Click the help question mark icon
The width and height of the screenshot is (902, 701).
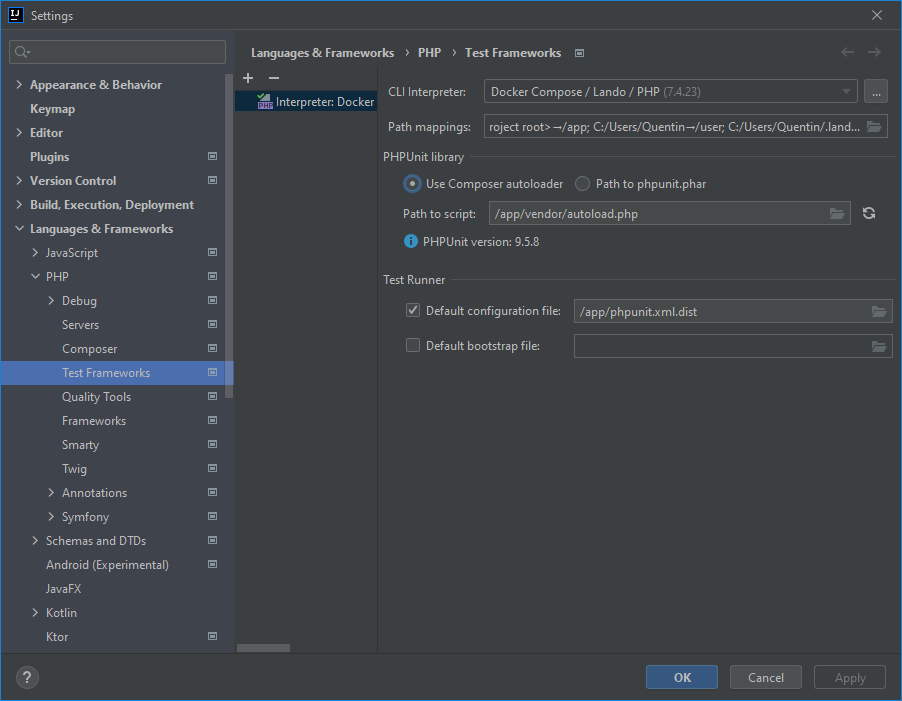(27, 677)
